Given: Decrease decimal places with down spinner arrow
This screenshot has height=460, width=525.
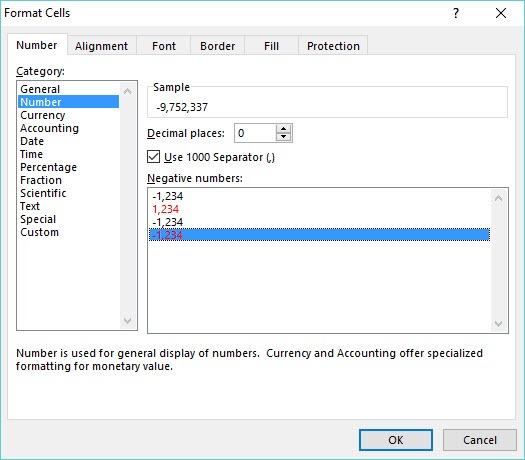Looking at the screenshot, I should pyautogui.click(x=283, y=137).
